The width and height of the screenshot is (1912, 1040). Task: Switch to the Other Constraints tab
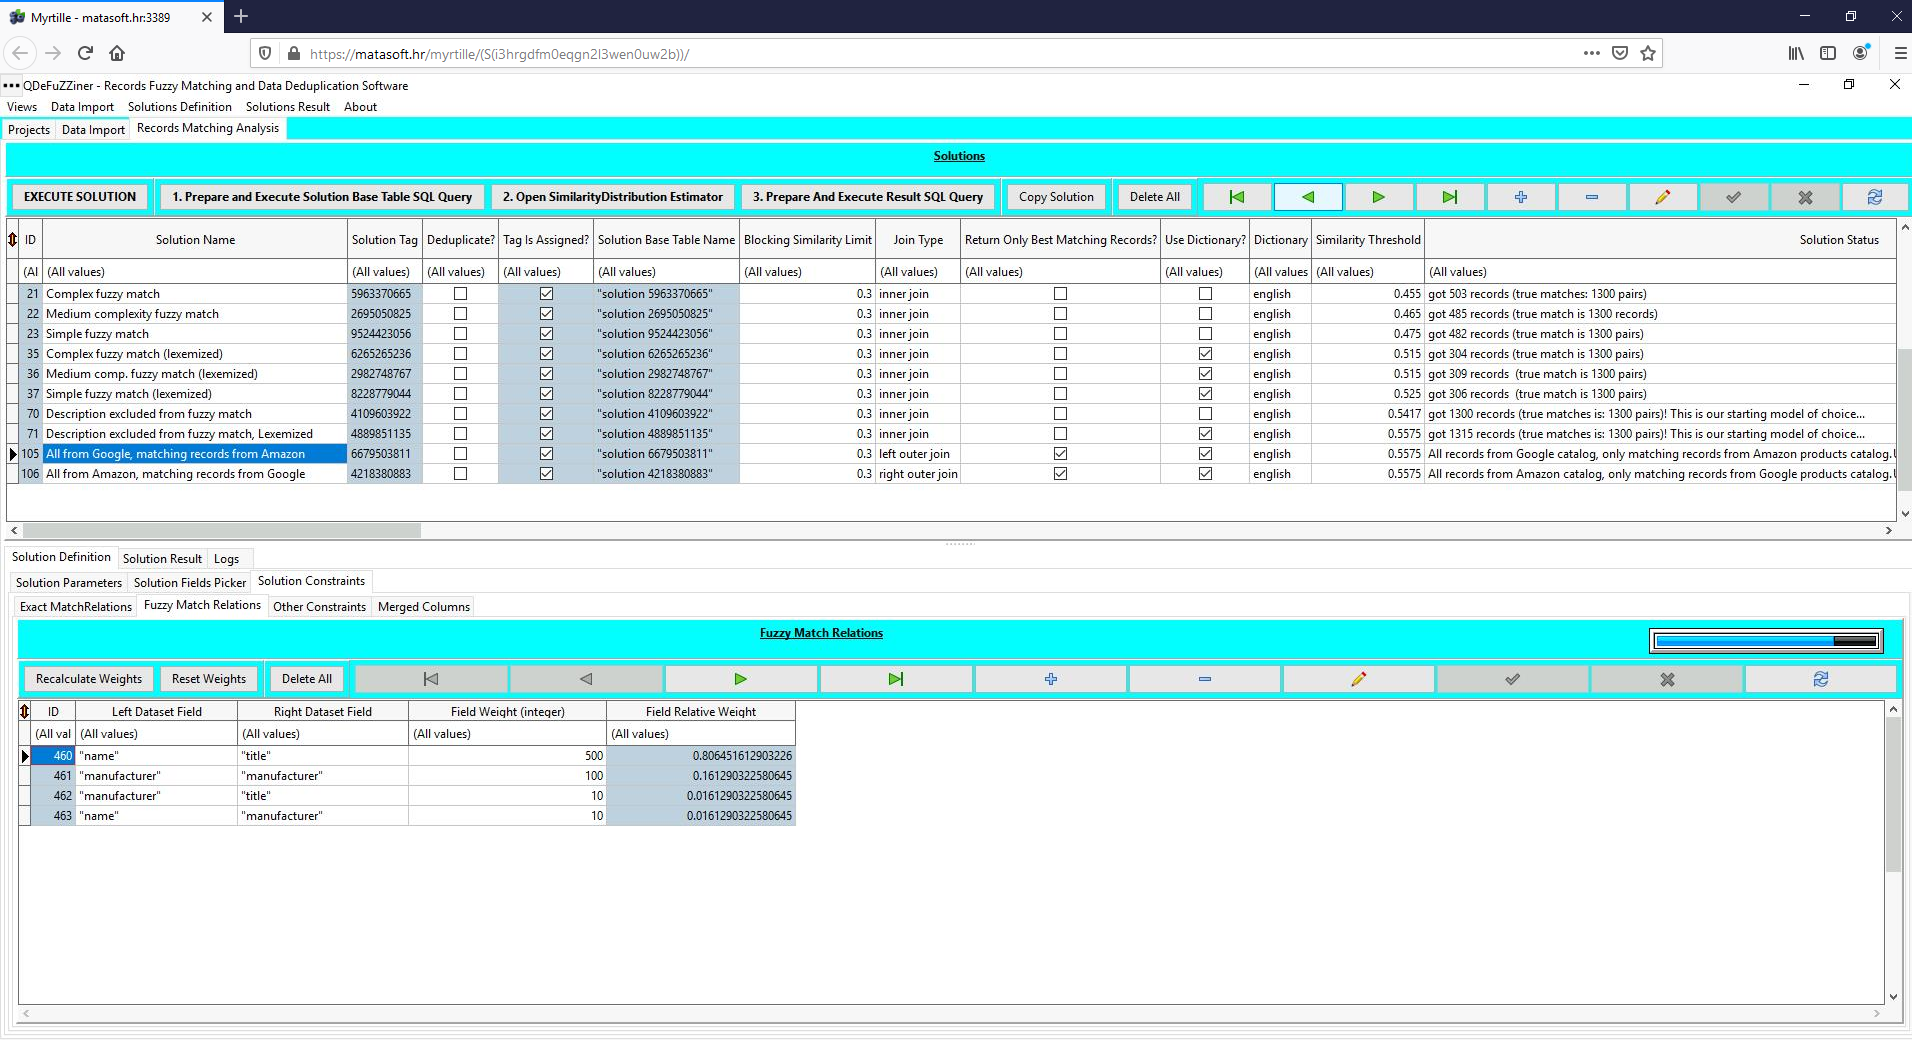pyautogui.click(x=319, y=607)
